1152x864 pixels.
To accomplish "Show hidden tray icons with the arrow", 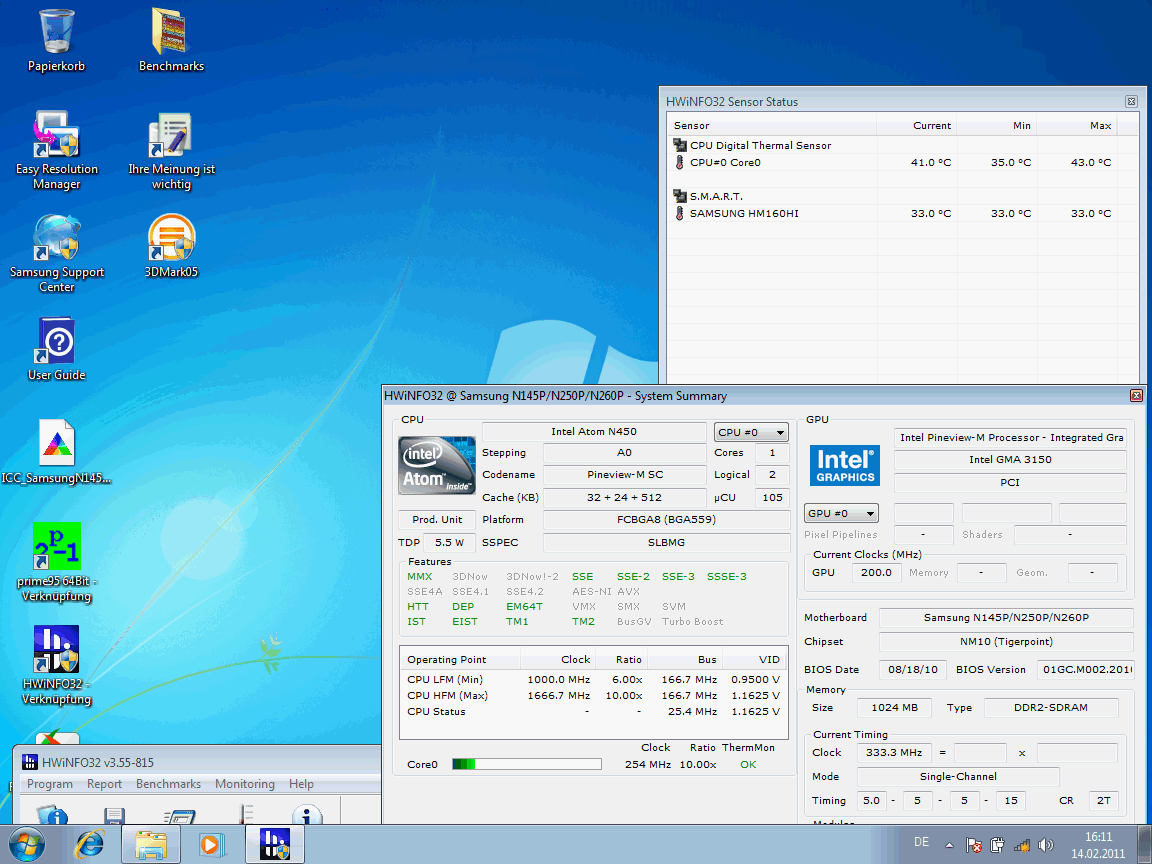I will 948,846.
